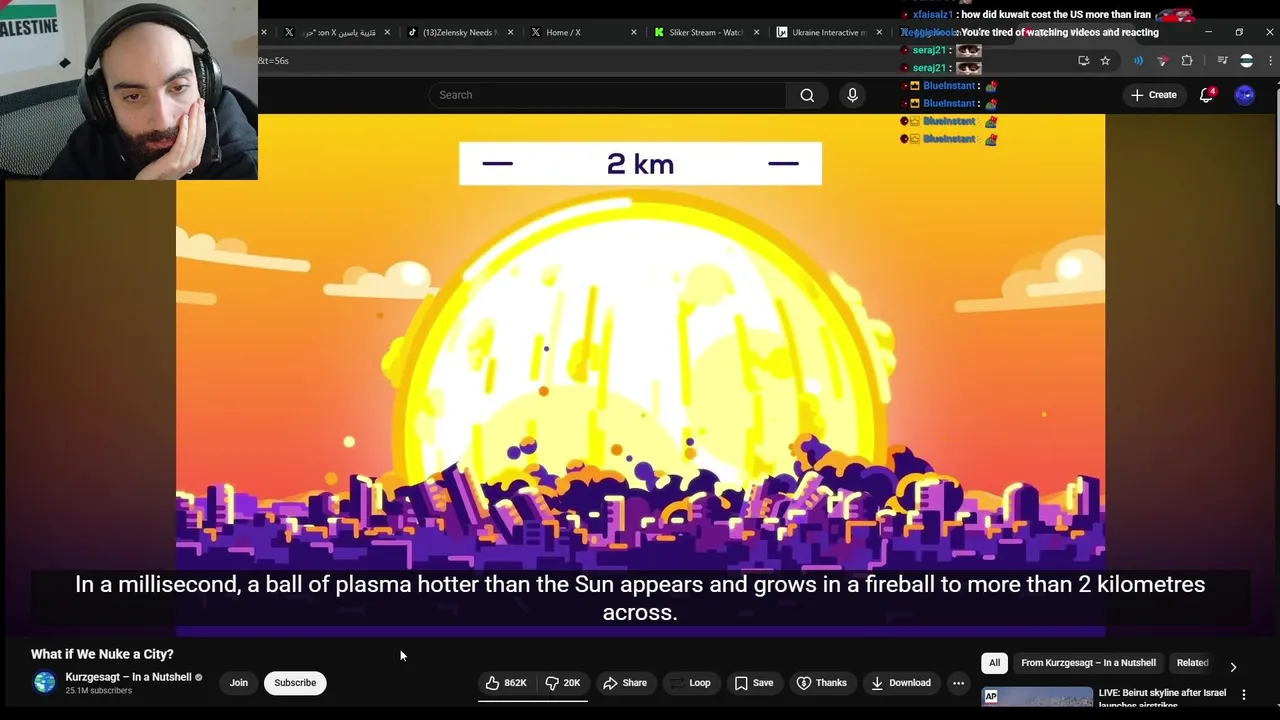Open browser Extensions puzzle icon

tap(1187, 61)
